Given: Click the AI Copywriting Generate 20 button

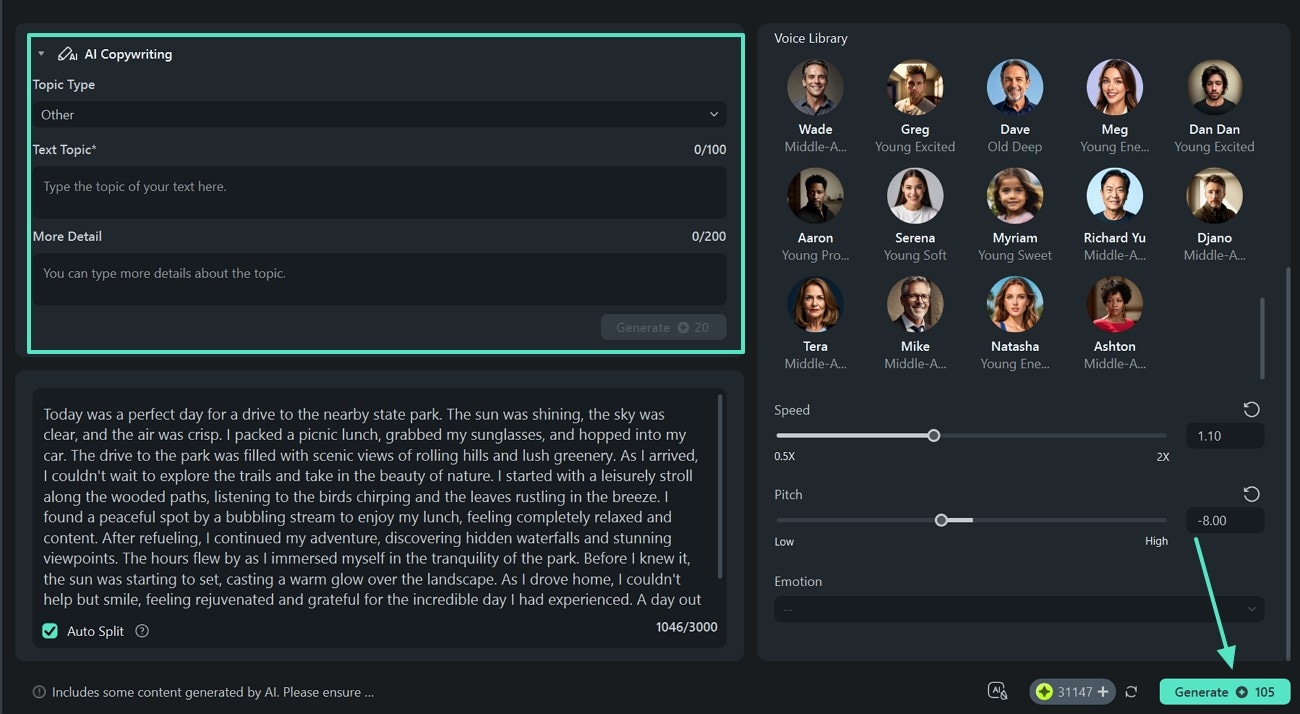Looking at the screenshot, I should [663, 328].
